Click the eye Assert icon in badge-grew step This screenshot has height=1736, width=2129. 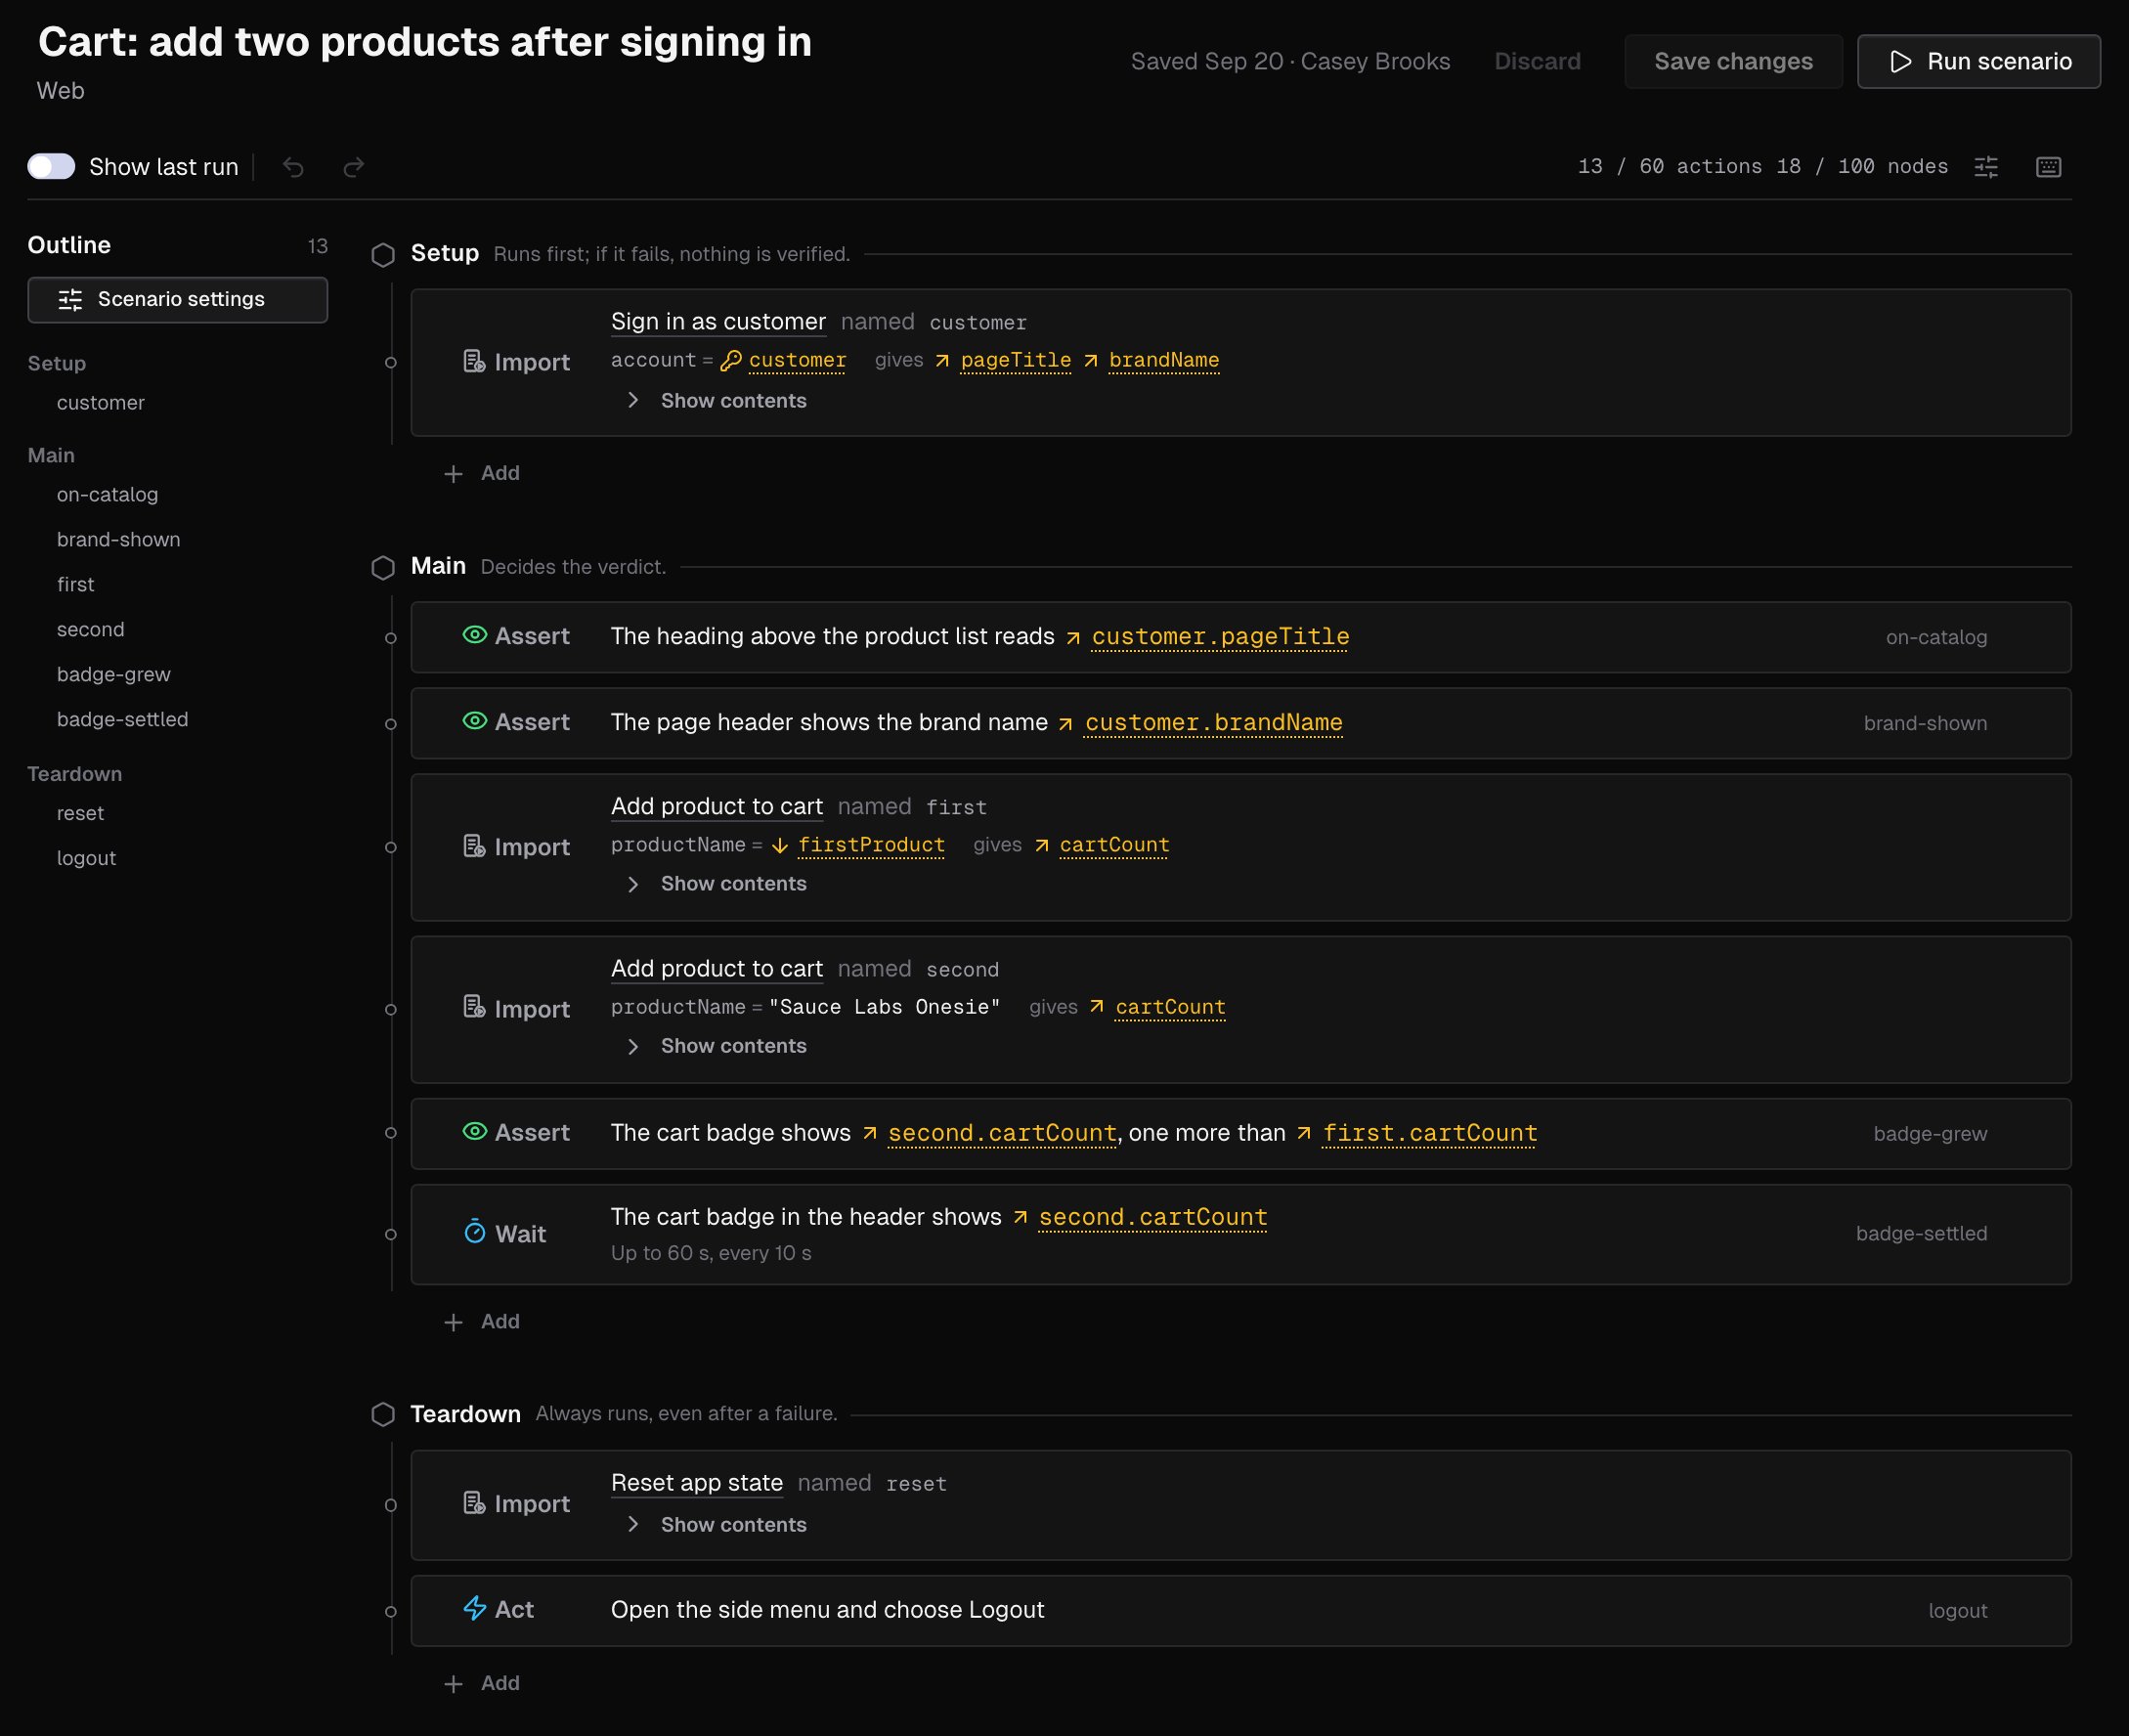tap(475, 1131)
